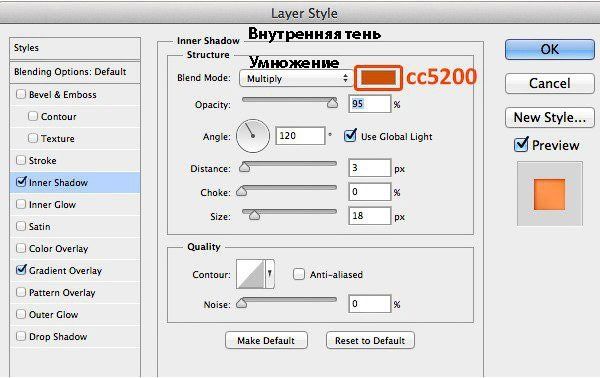Click the Make Default button
600x378 pixels.
266,340
